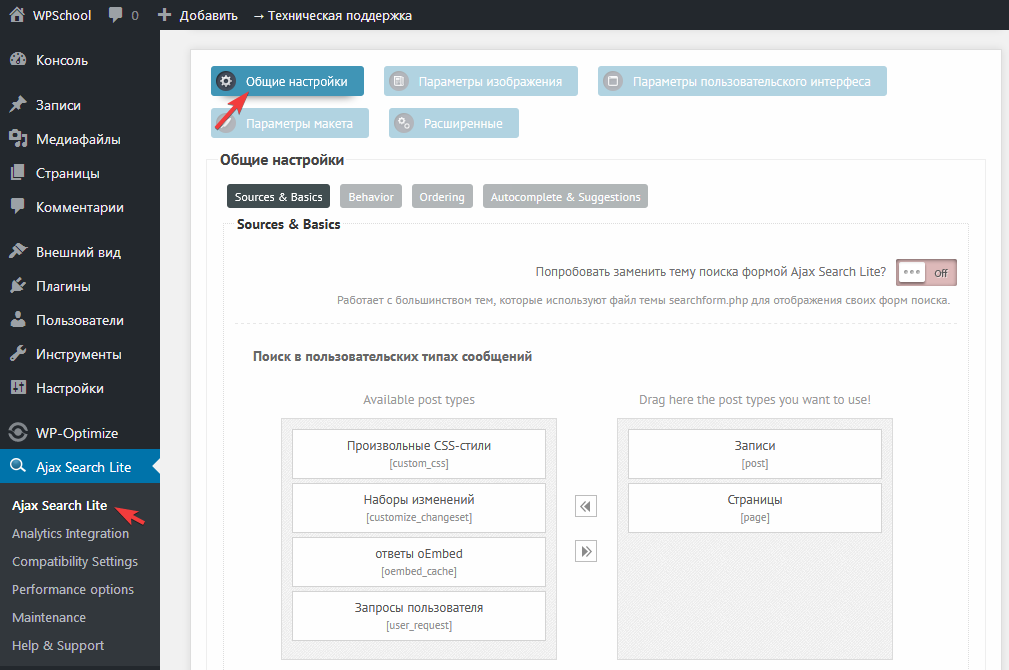Click the plus icon next to Добавить
Image resolution: width=1009 pixels, height=670 pixels.
[165, 16]
